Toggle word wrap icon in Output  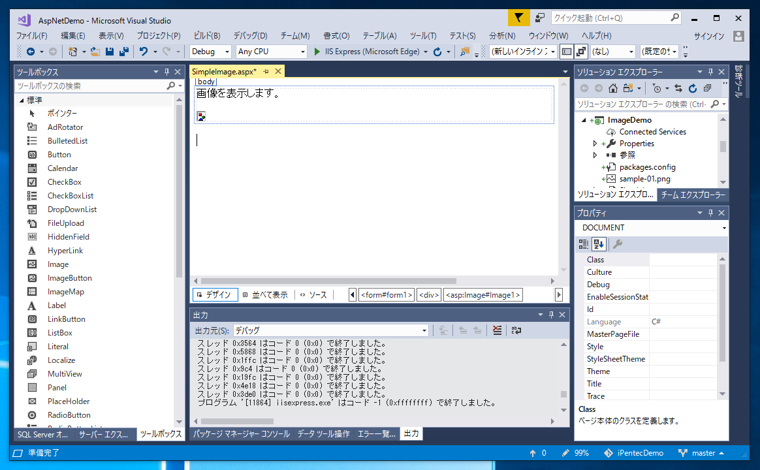[x=516, y=330]
